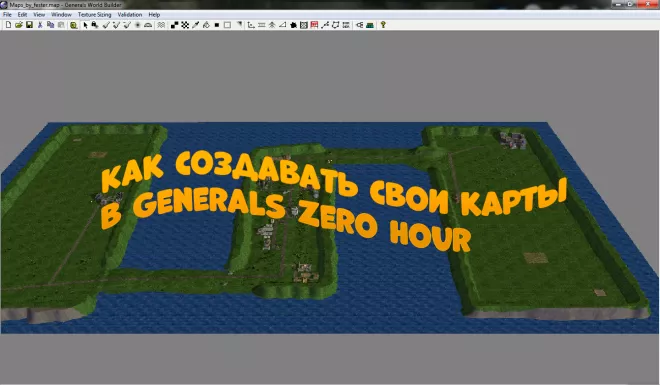The image size is (660, 385).
Task: Click the New document icon
Action: [8, 25]
